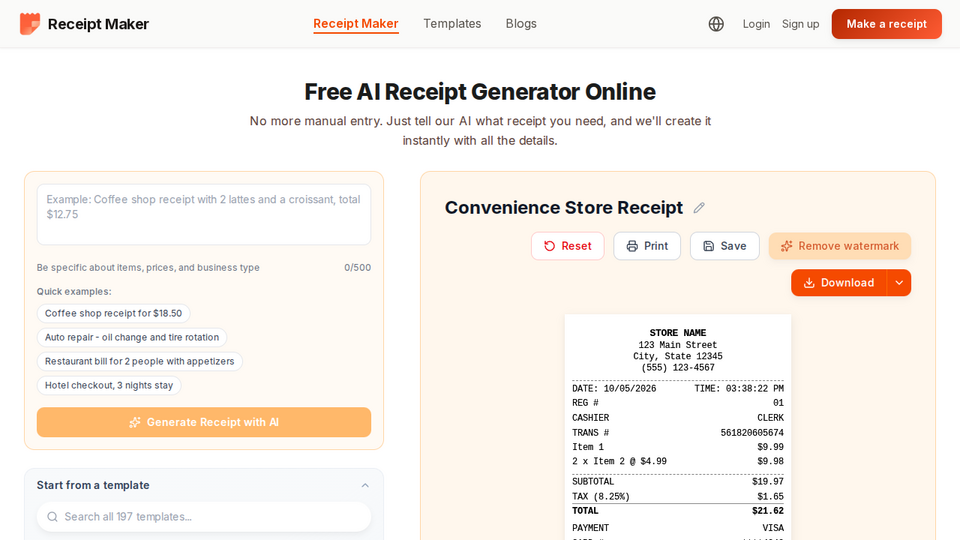Click the Receipt Maker logo icon
This screenshot has height=540, width=960.
[x=30, y=24]
